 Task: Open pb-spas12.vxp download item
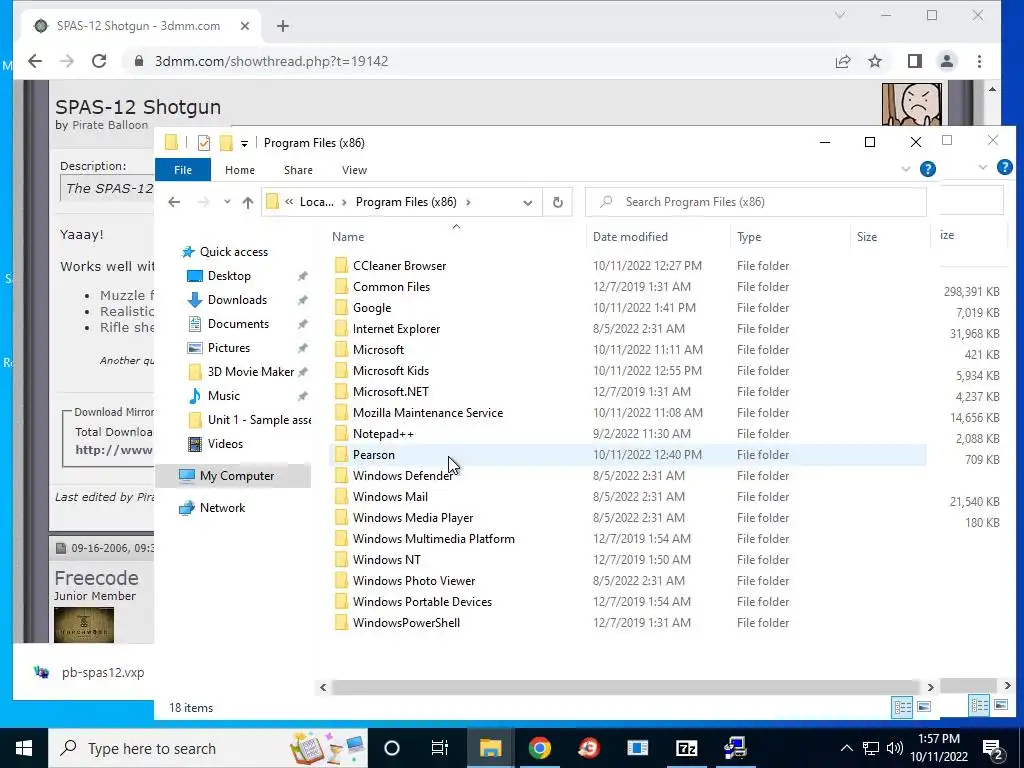point(89,672)
